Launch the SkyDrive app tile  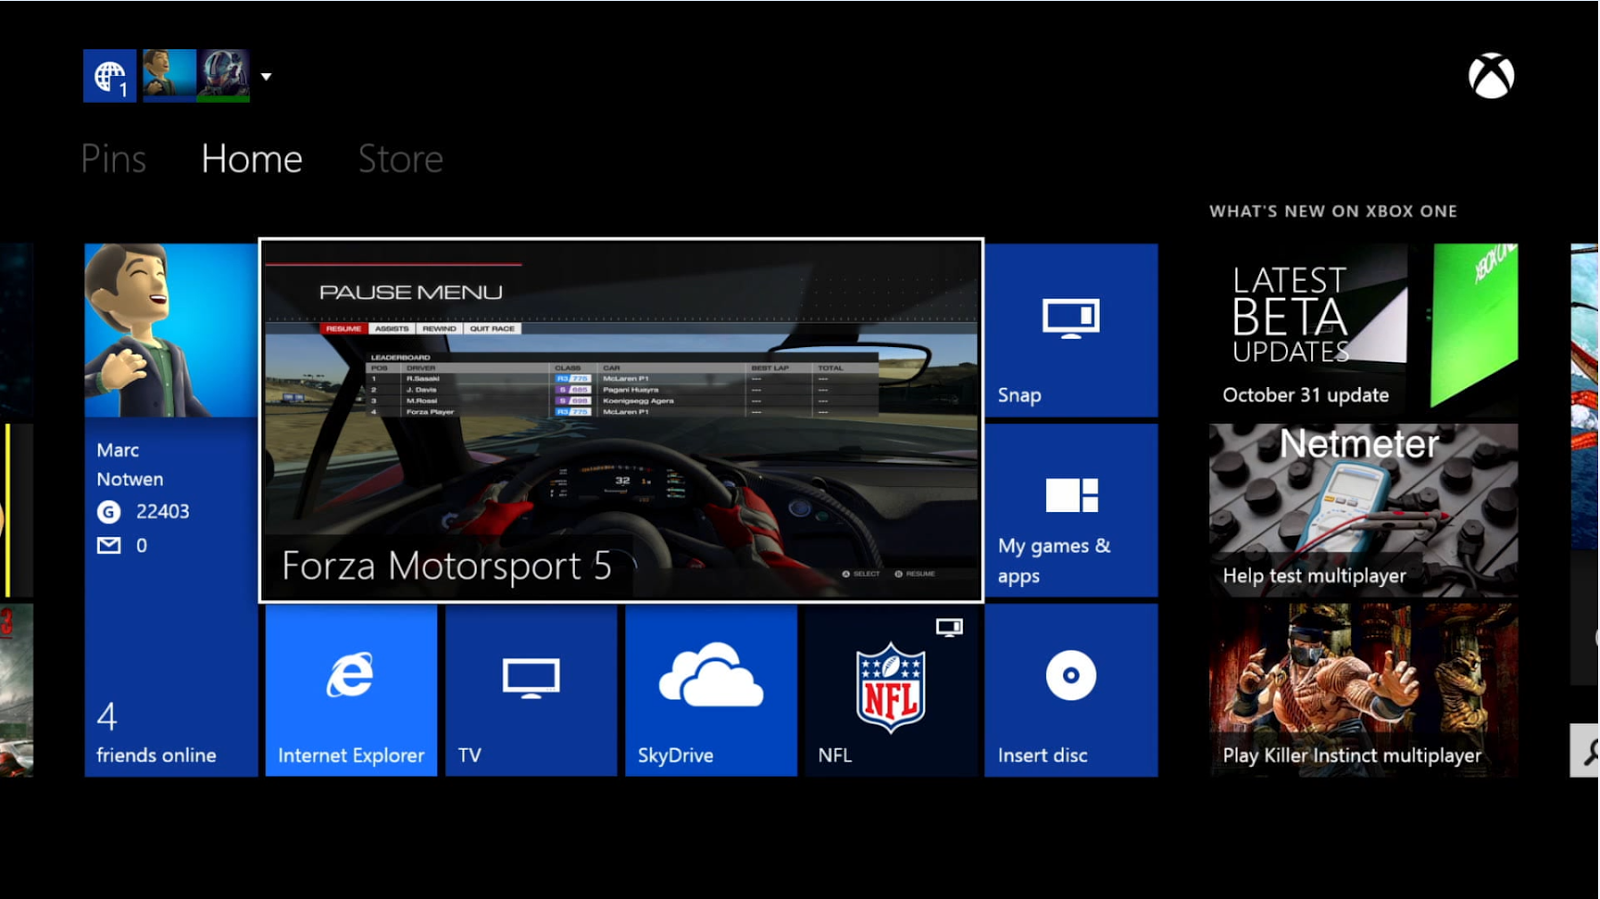[x=711, y=690]
